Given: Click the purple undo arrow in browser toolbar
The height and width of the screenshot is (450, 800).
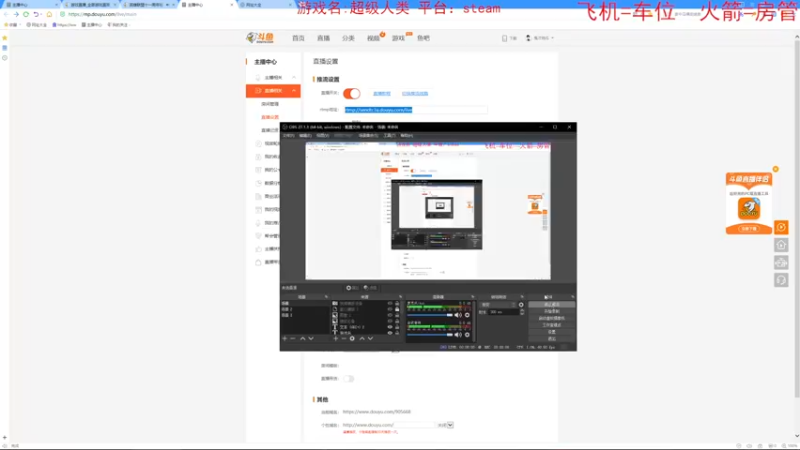Looking at the screenshot, I should tap(36, 14).
